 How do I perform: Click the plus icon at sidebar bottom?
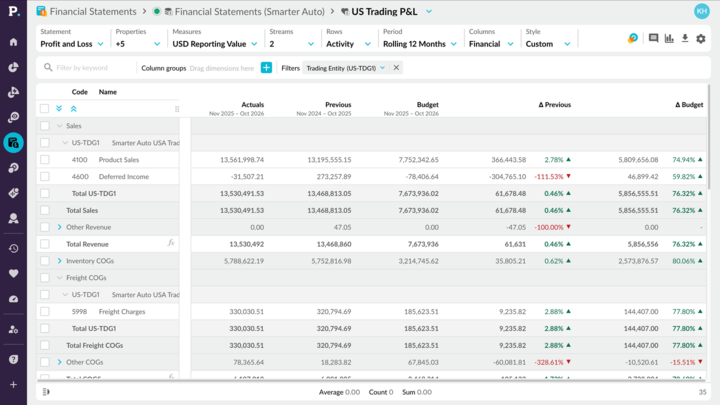pyautogui.click(x=13, y=385)
